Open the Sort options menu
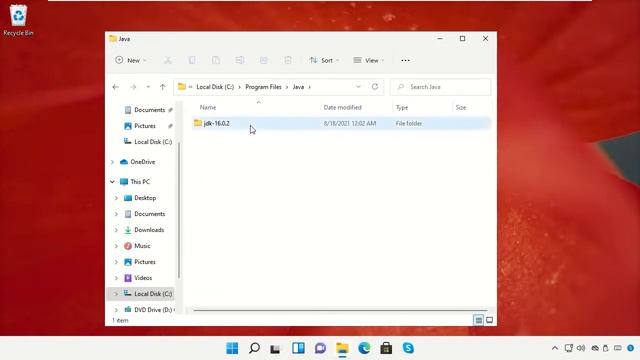640x360 pixels. pos(324,60)
